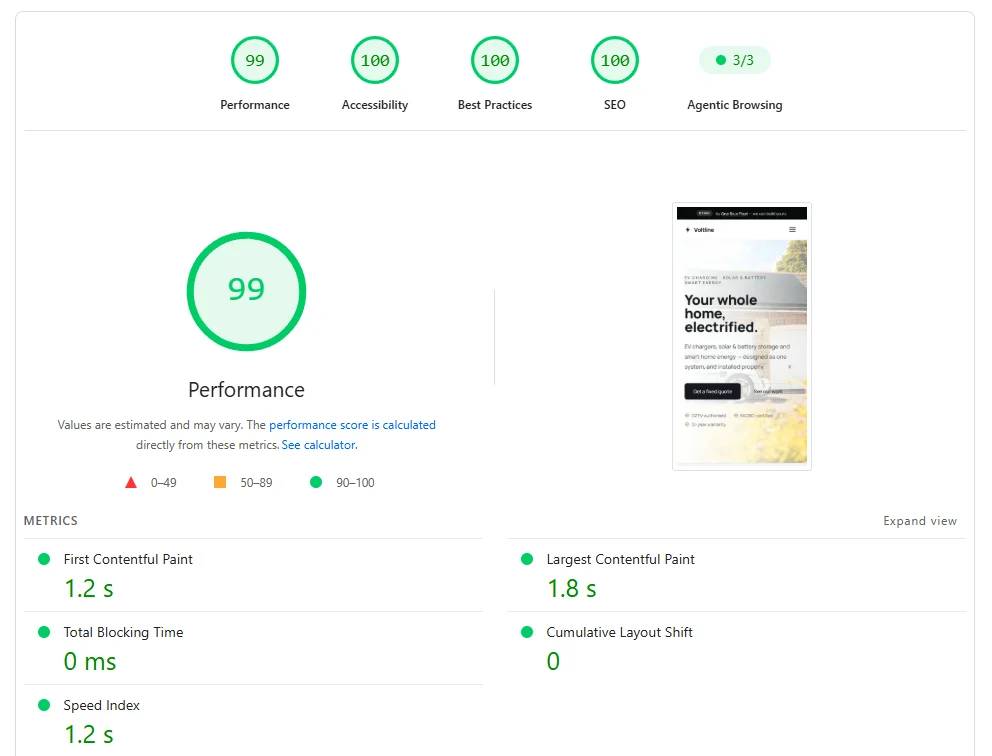
Task: Click the 50–89 score range text
Action: pyautogui.click(x=256, y=483)
